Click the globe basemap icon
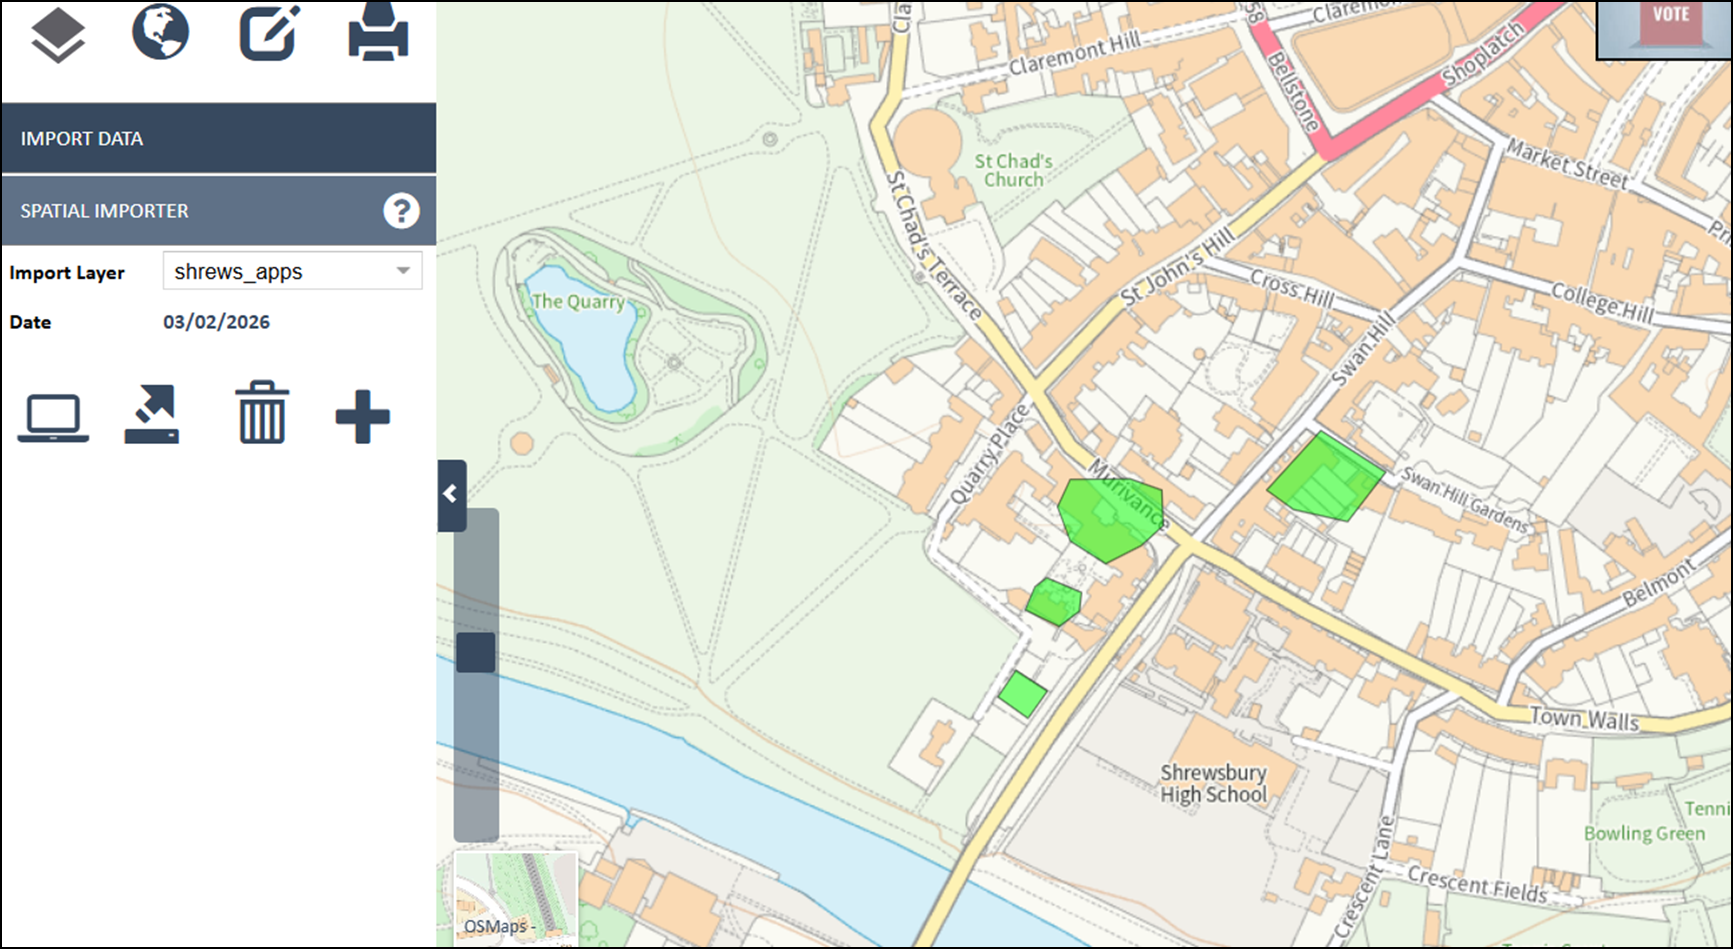Viewport: 1733px width, 949px height. pos(160,32)
